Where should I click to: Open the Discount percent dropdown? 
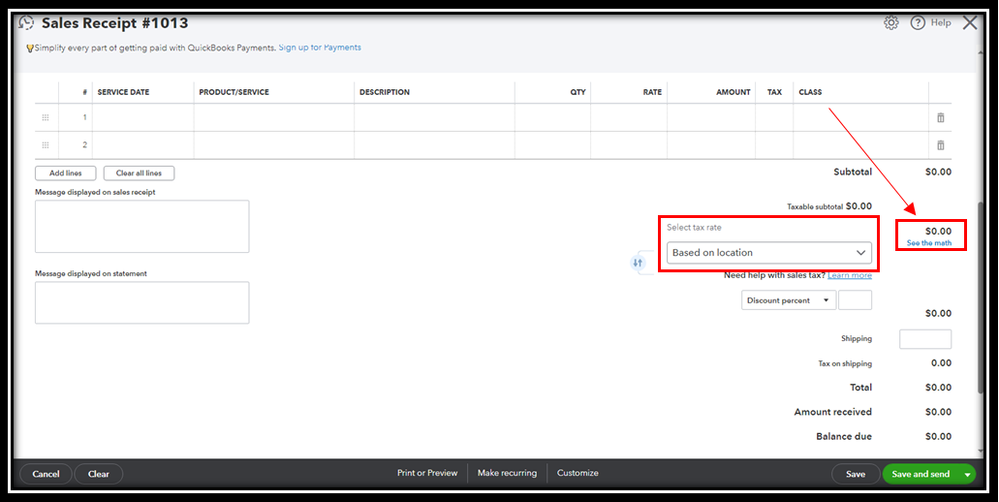point(788,300)
